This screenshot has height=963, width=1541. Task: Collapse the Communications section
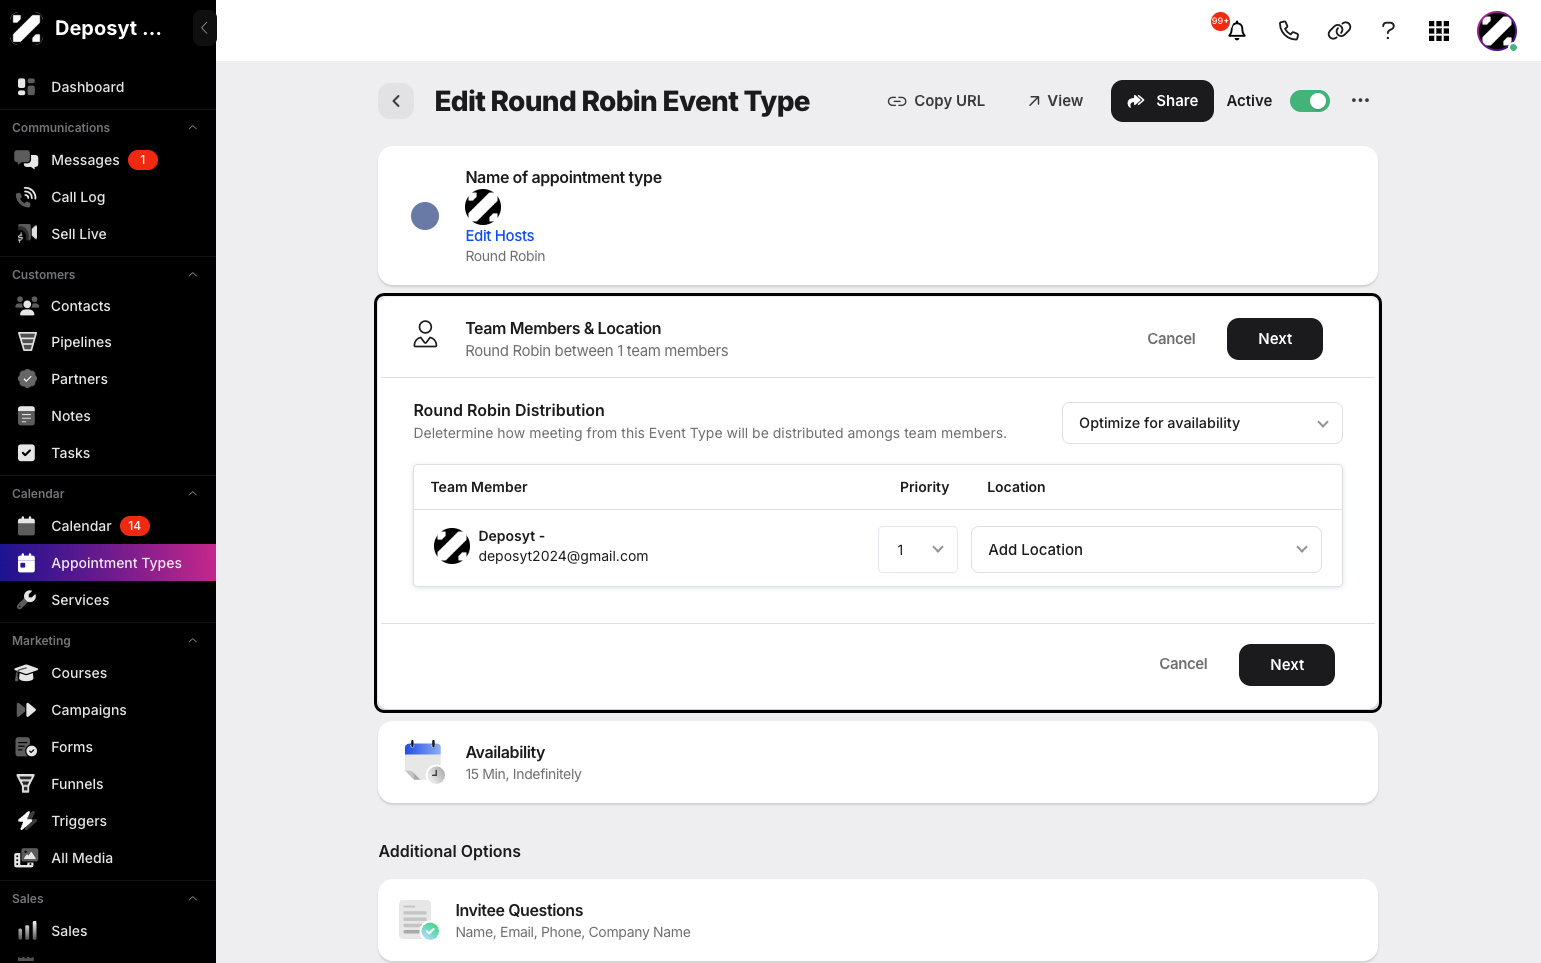193,128
